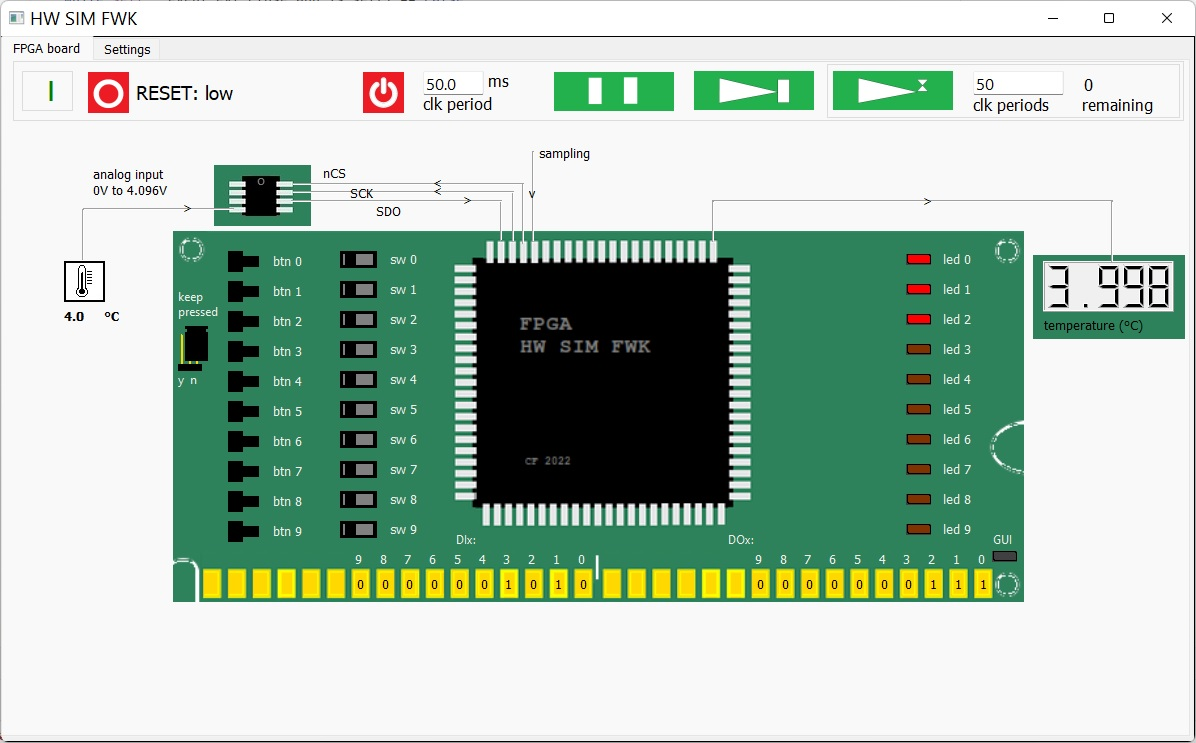Viewport: 1196px width, 743px height.
Task: Pause the simulation clock
Action: 614,91
